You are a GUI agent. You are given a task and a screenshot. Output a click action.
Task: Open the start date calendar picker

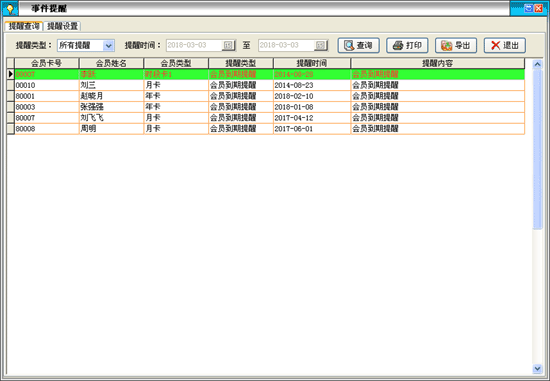pyautogui.click(x=228, y=45)
